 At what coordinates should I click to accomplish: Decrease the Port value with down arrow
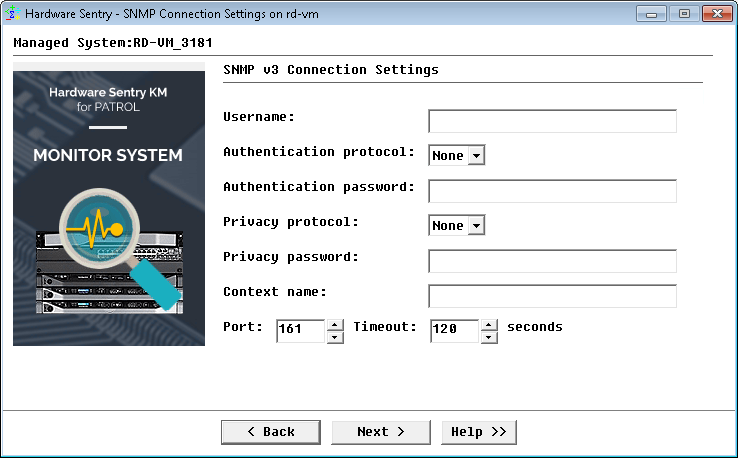pyautogui.click(x=335, y=337)
